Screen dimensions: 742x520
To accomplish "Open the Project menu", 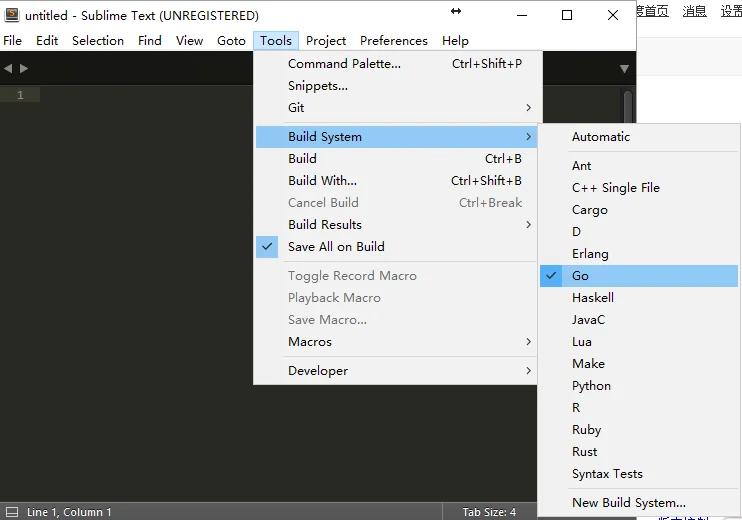I will 326,41.
